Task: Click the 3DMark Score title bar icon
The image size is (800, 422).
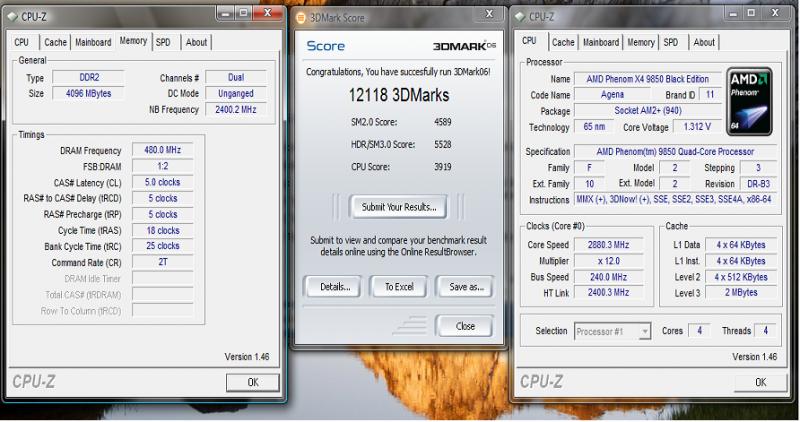Action: pos(301,18)
